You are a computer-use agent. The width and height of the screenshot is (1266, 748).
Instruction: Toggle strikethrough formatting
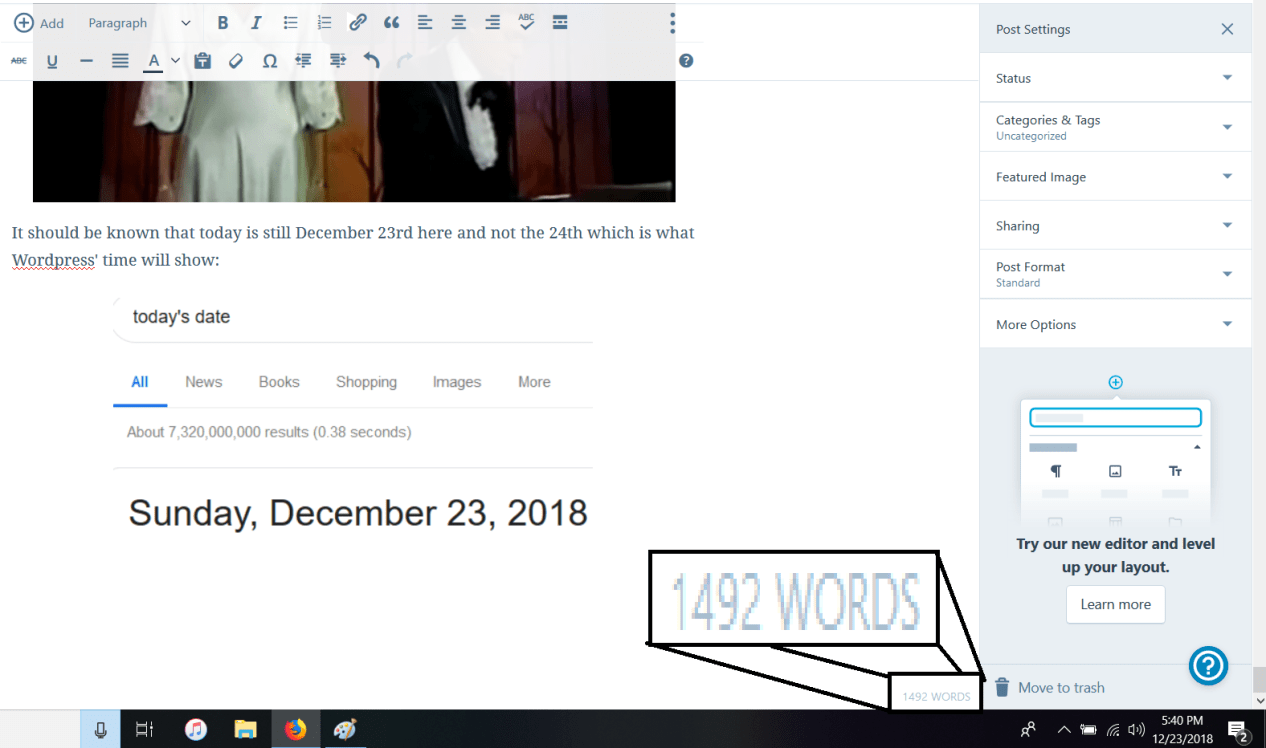pyautogui.click(x=18, y=61)
